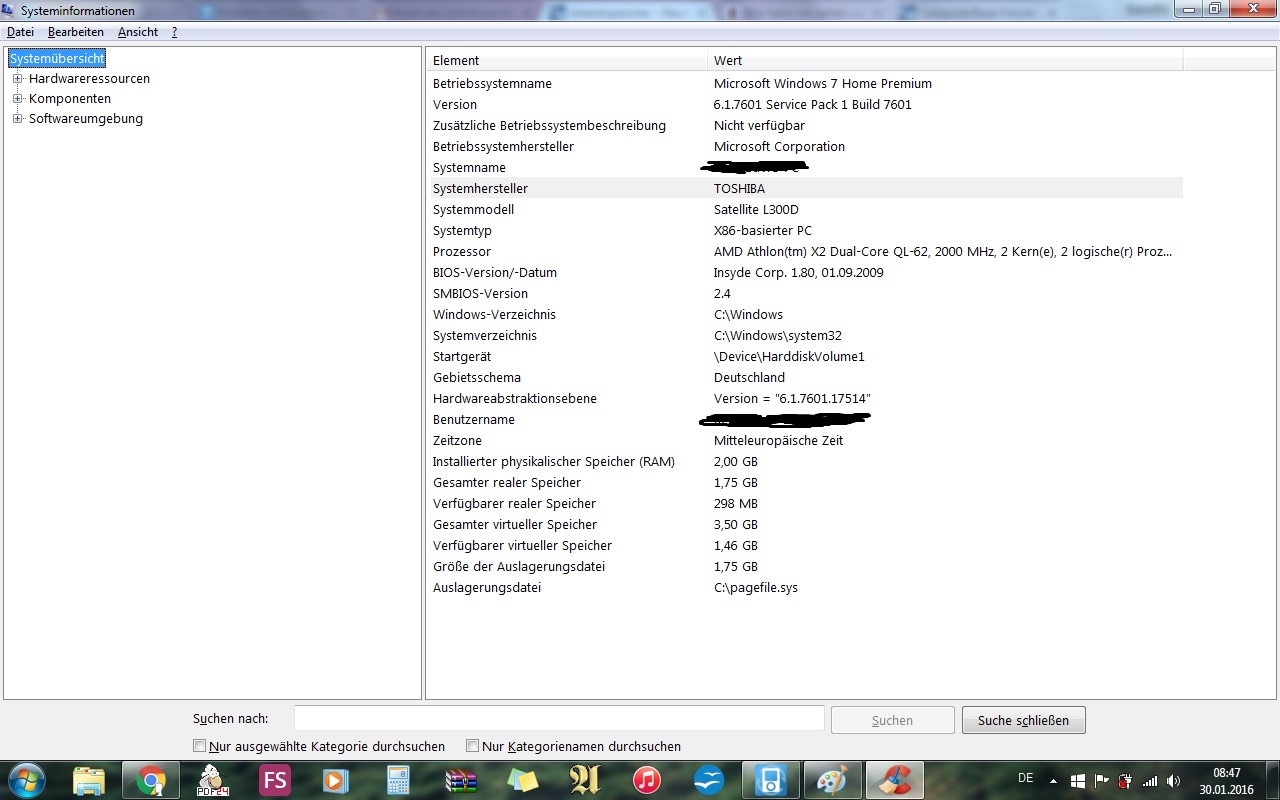The image size is (1280, 800).
Task: Switch to CCleaner in the taskbar
Action: click(x=894, y=780)
